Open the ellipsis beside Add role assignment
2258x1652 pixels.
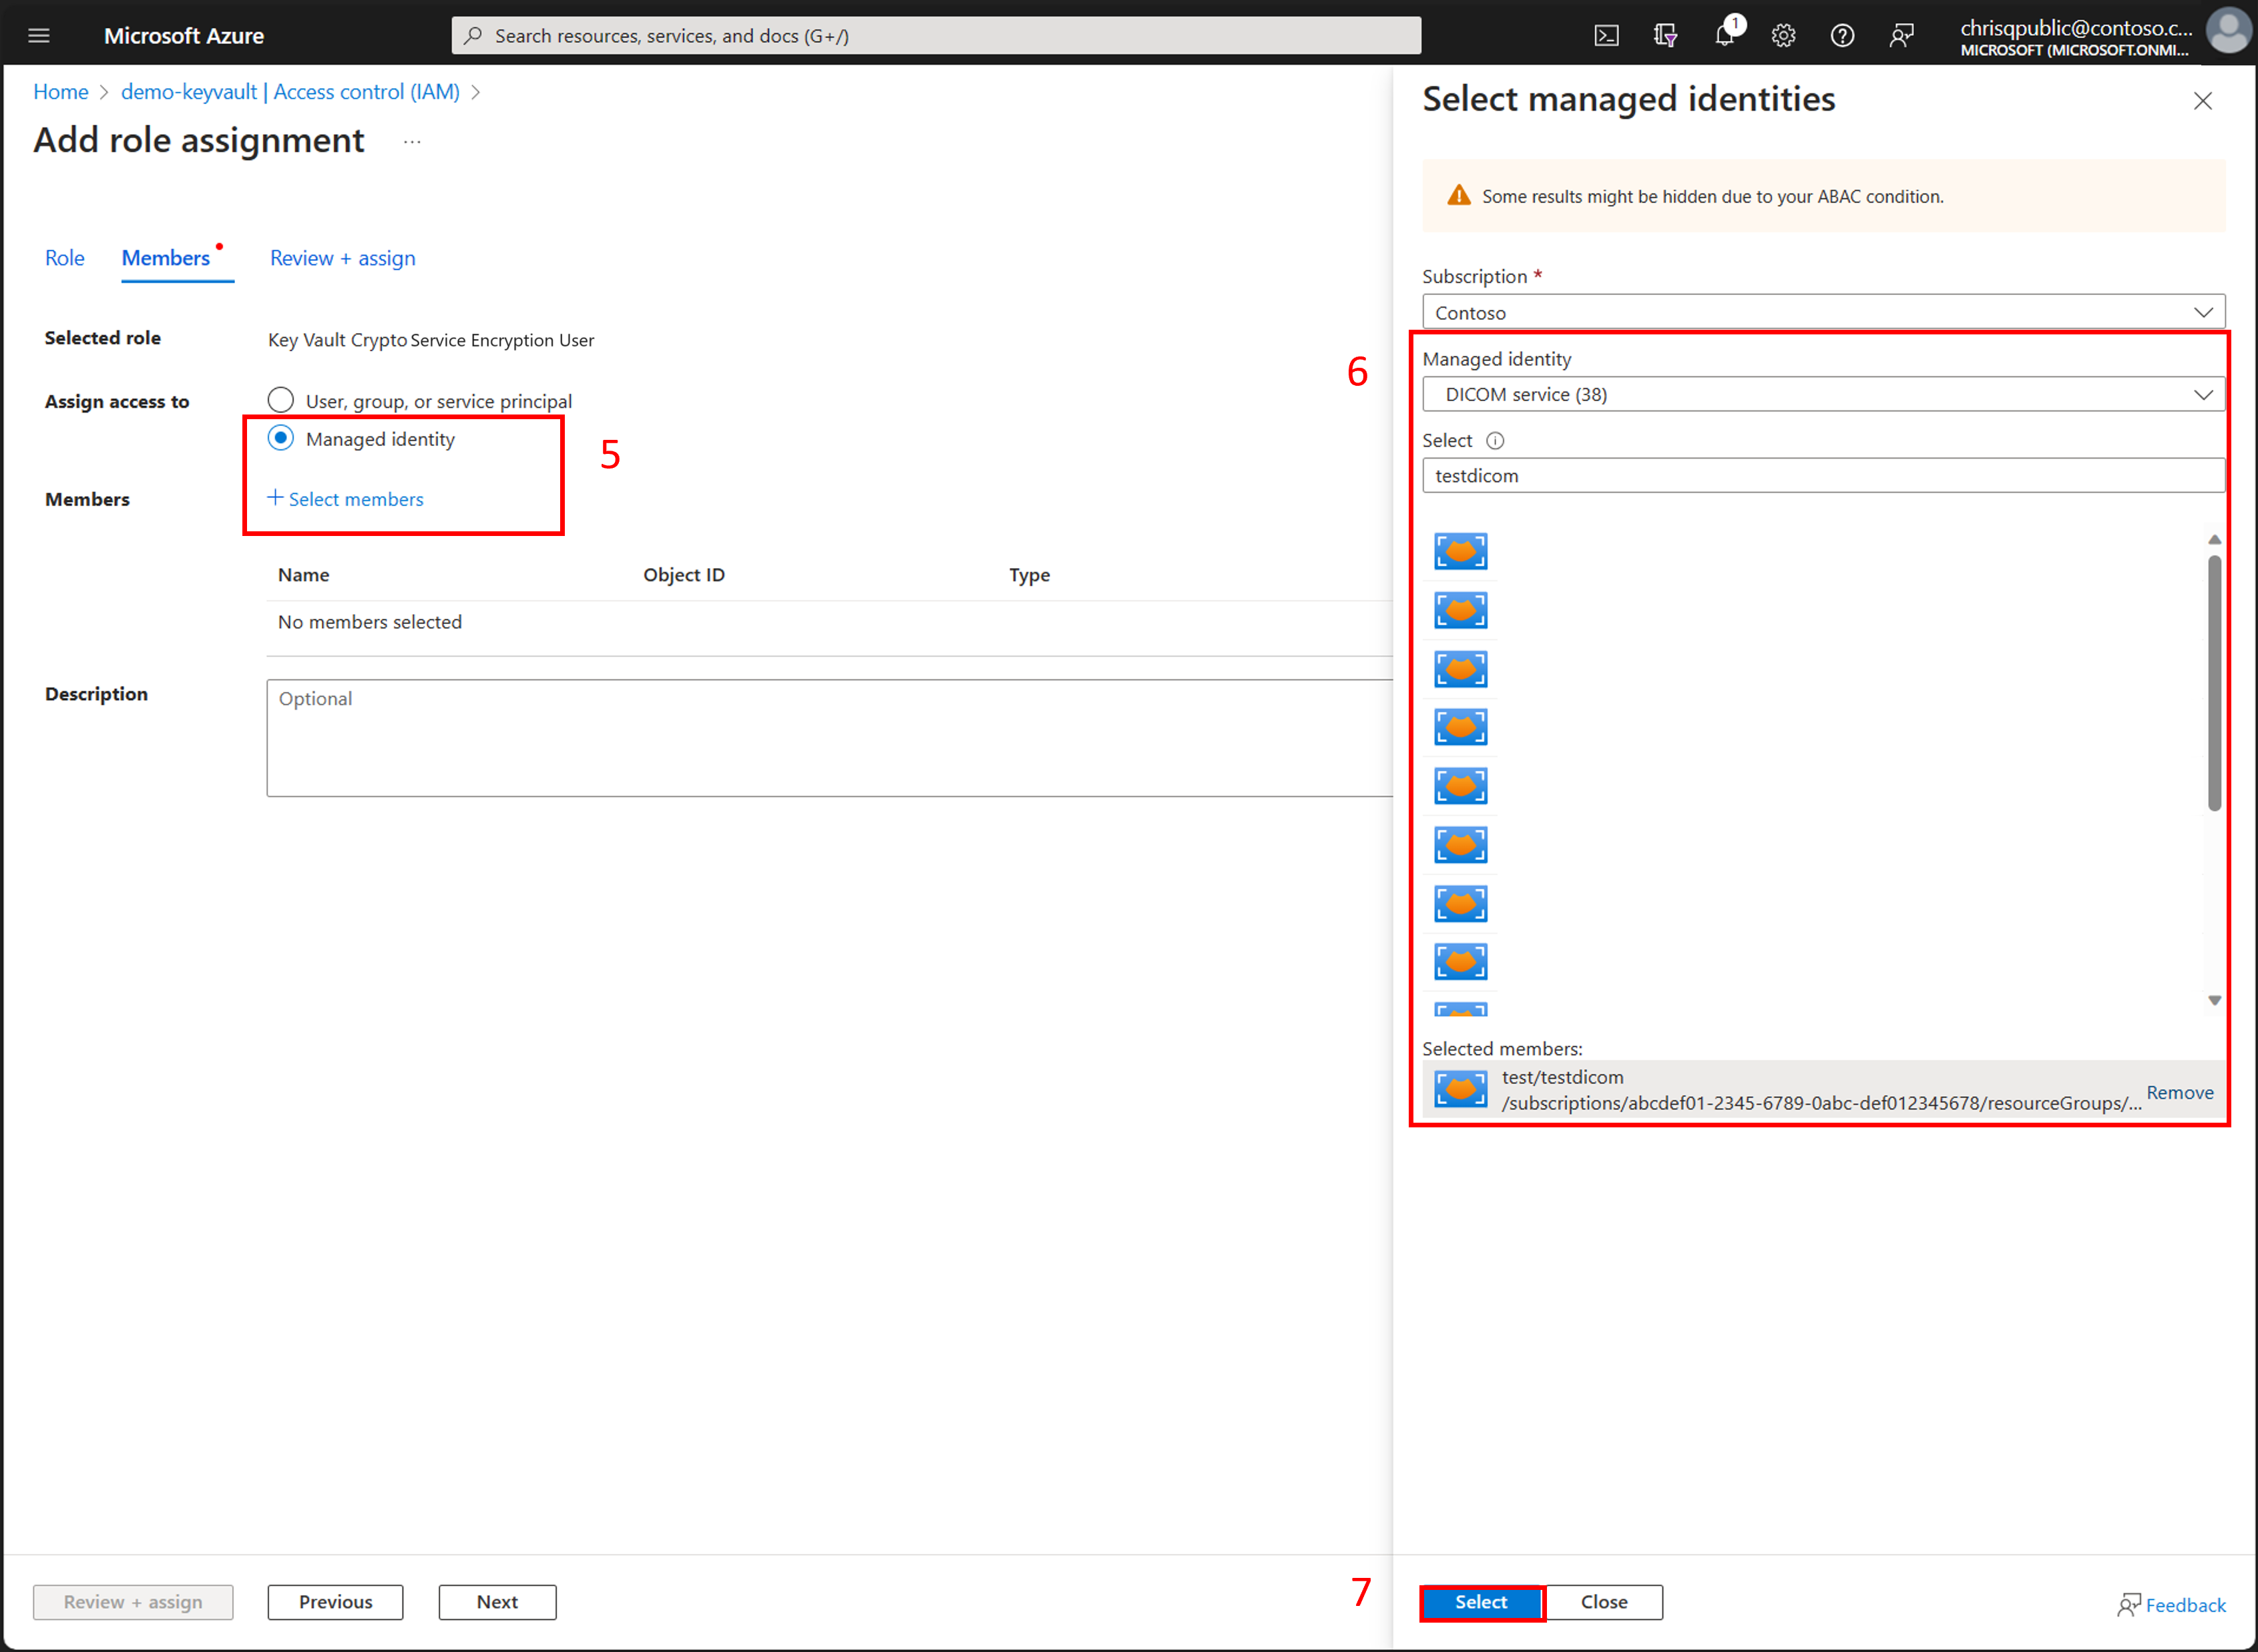click(x=412, y=141)
